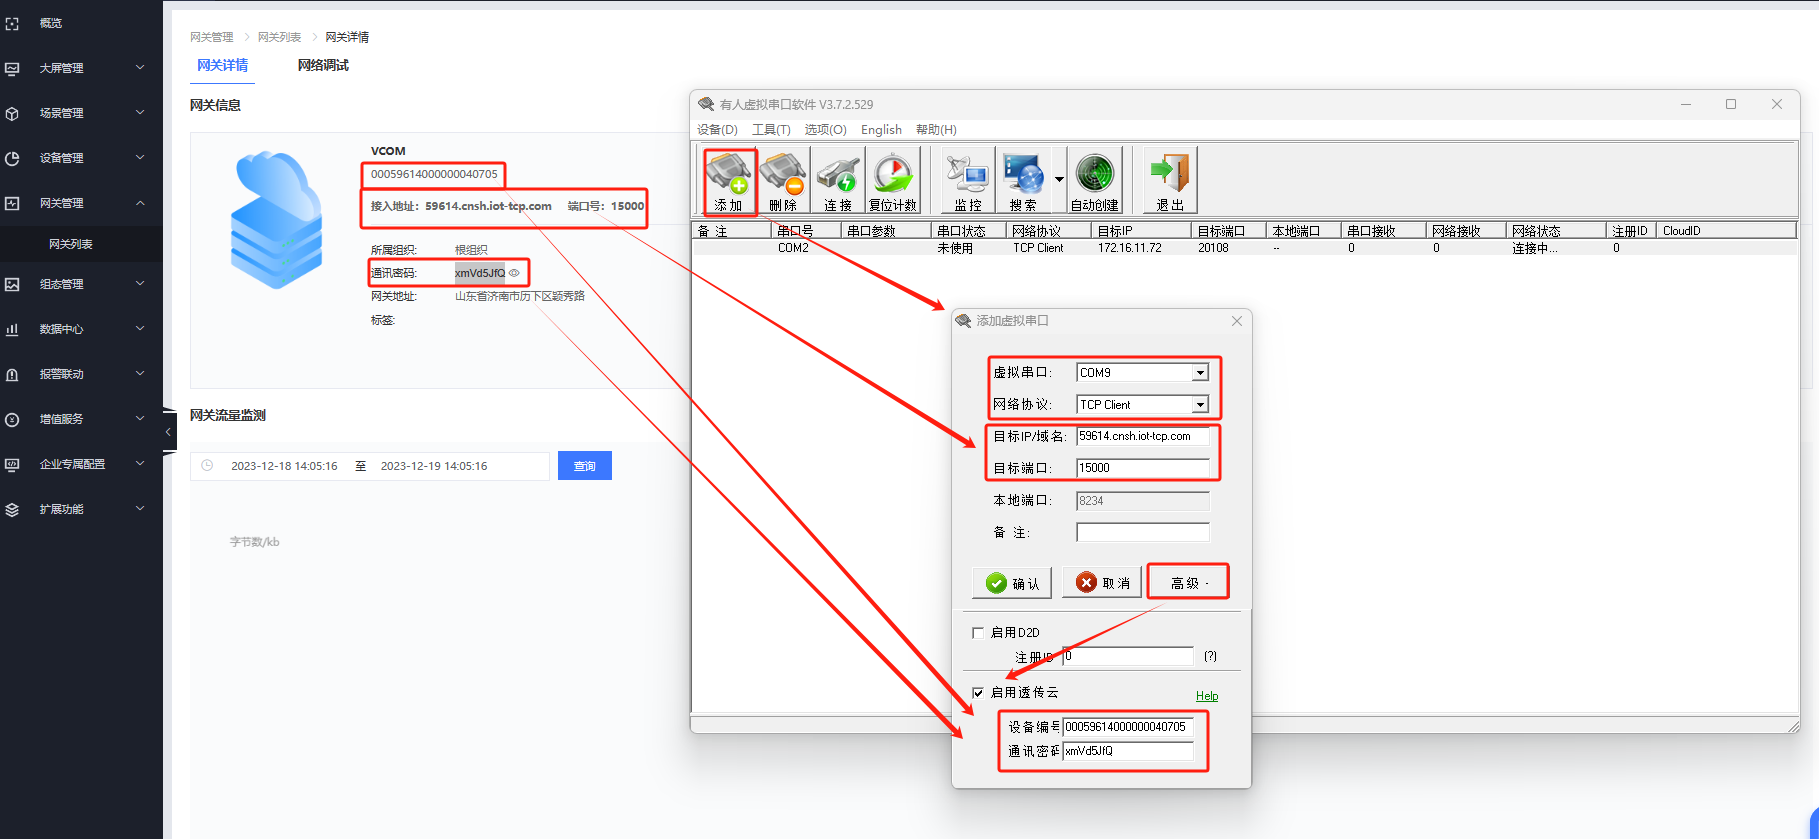Image resolution: width=1819 pixels, height=839 pixels.
Task: Click the 目标端口 input field
Action: point(1142,468)
